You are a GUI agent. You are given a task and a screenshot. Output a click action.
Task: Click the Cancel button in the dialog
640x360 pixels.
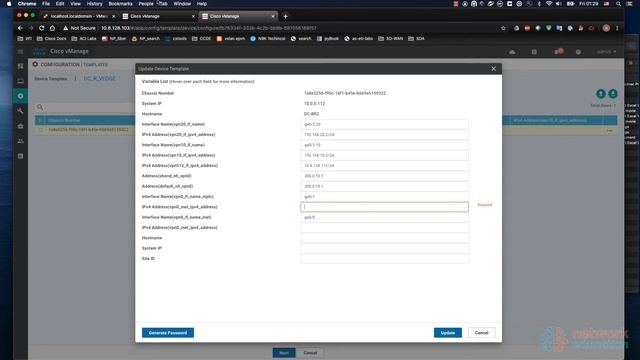pyautogui.click(x=481, y=333)
